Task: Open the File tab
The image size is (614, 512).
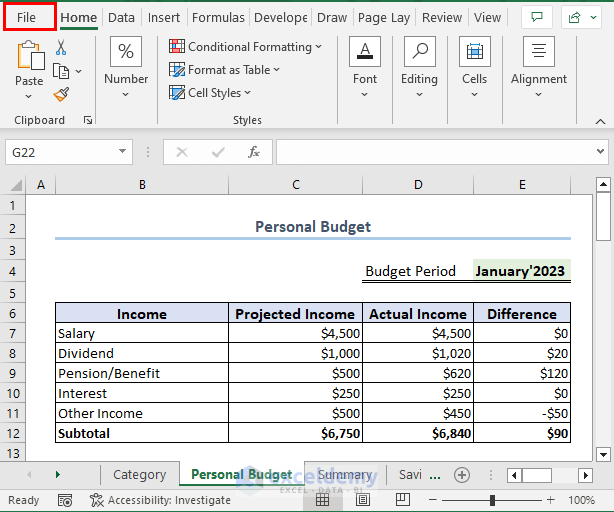Action: tap(26, 17)
